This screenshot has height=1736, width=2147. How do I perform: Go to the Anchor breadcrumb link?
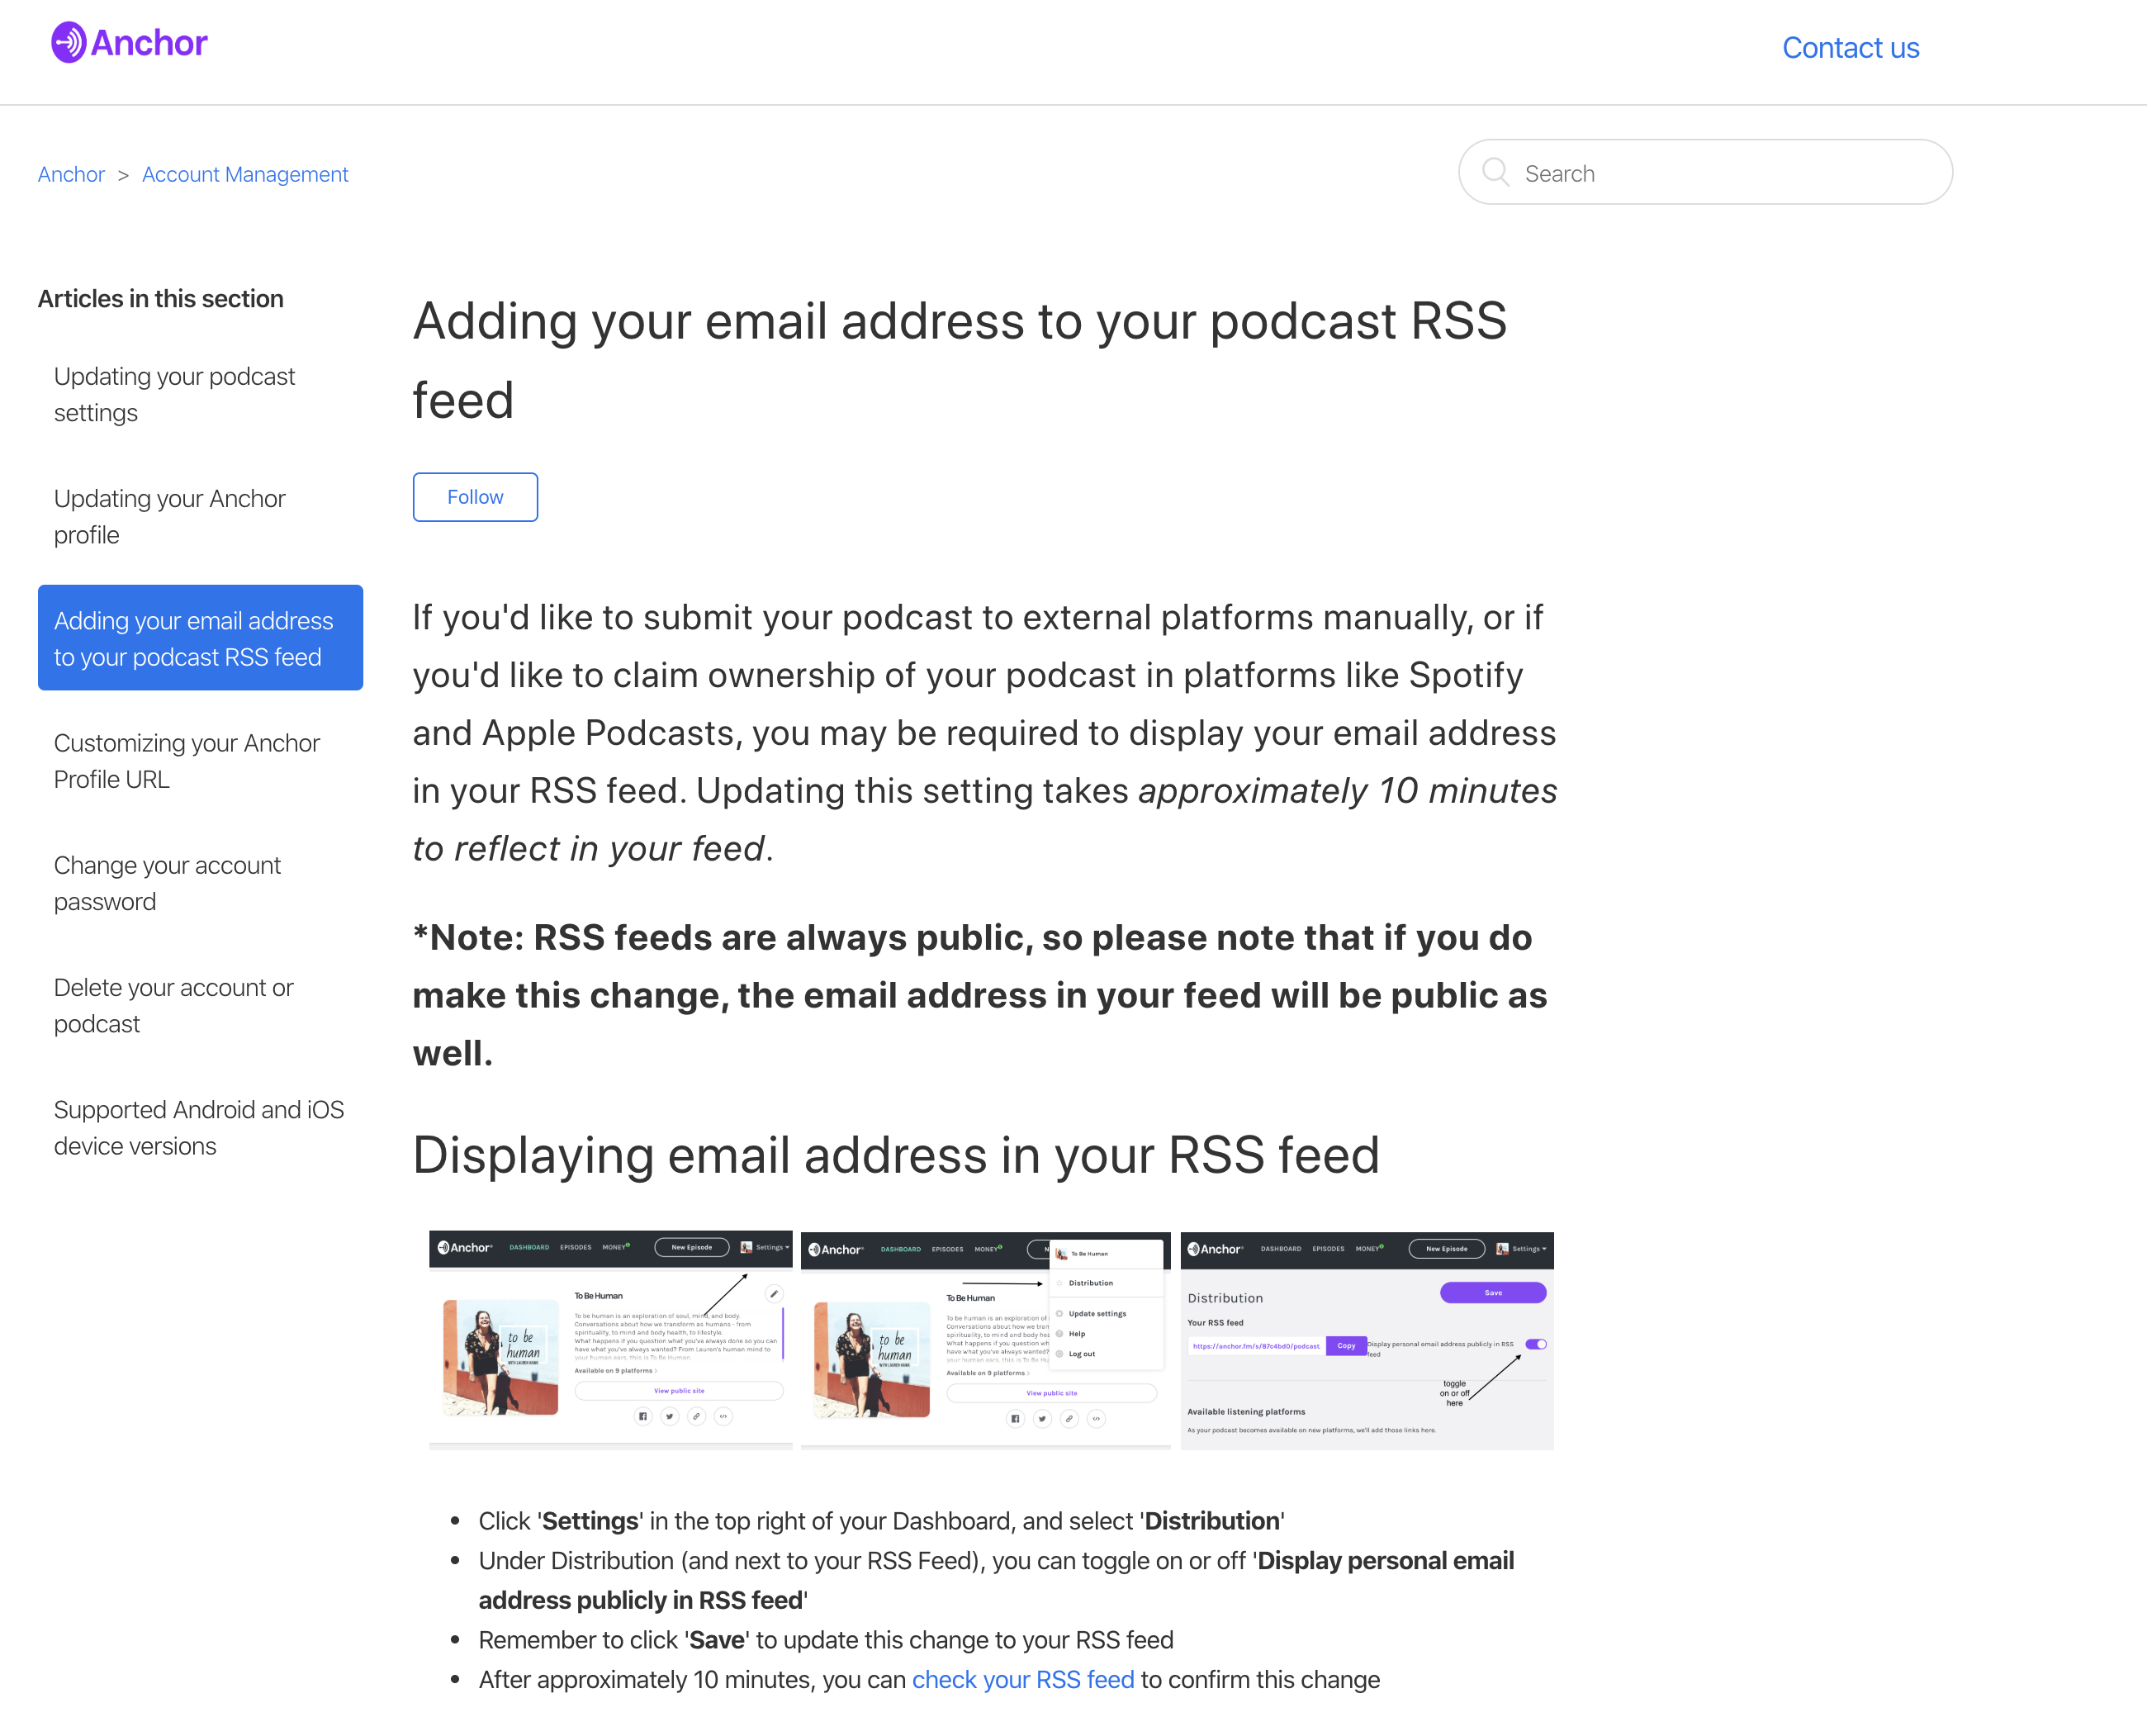(x=71, y=174)
